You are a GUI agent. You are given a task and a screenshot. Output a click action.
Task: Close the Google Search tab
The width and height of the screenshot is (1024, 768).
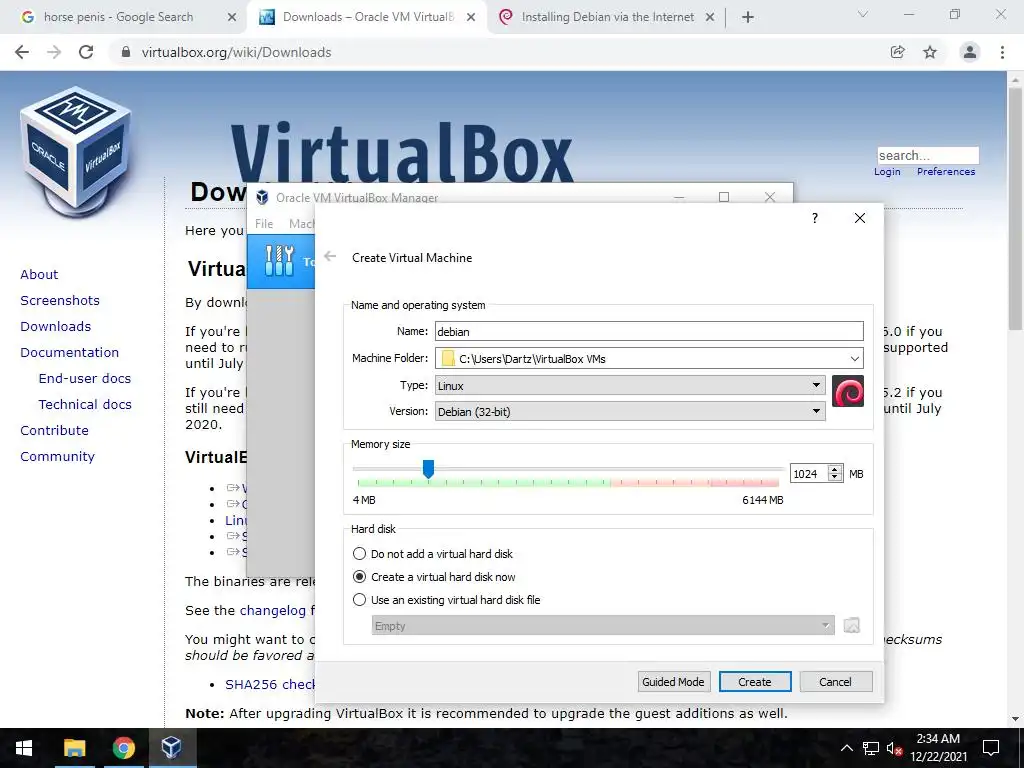[x=232, y=18]
